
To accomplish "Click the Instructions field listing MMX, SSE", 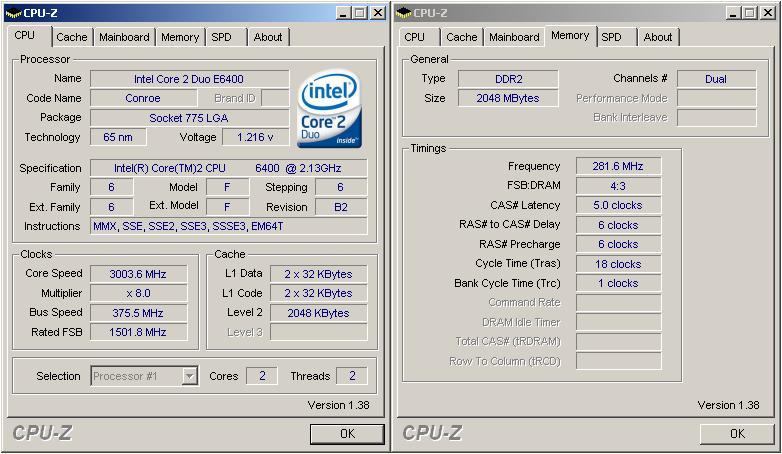I will coord(228,227).
